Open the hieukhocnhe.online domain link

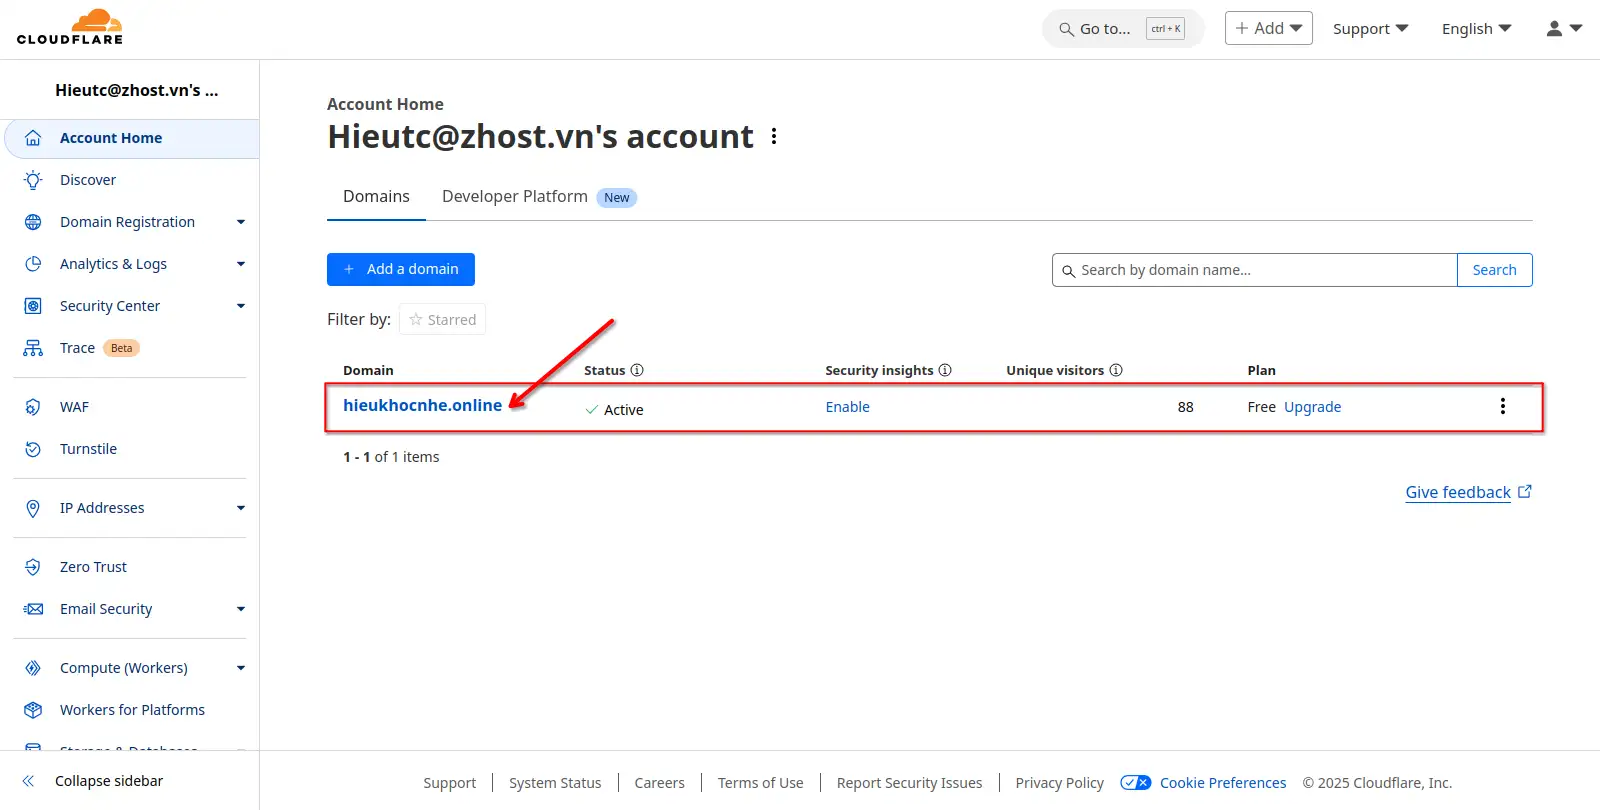click(x=422, y=405)
